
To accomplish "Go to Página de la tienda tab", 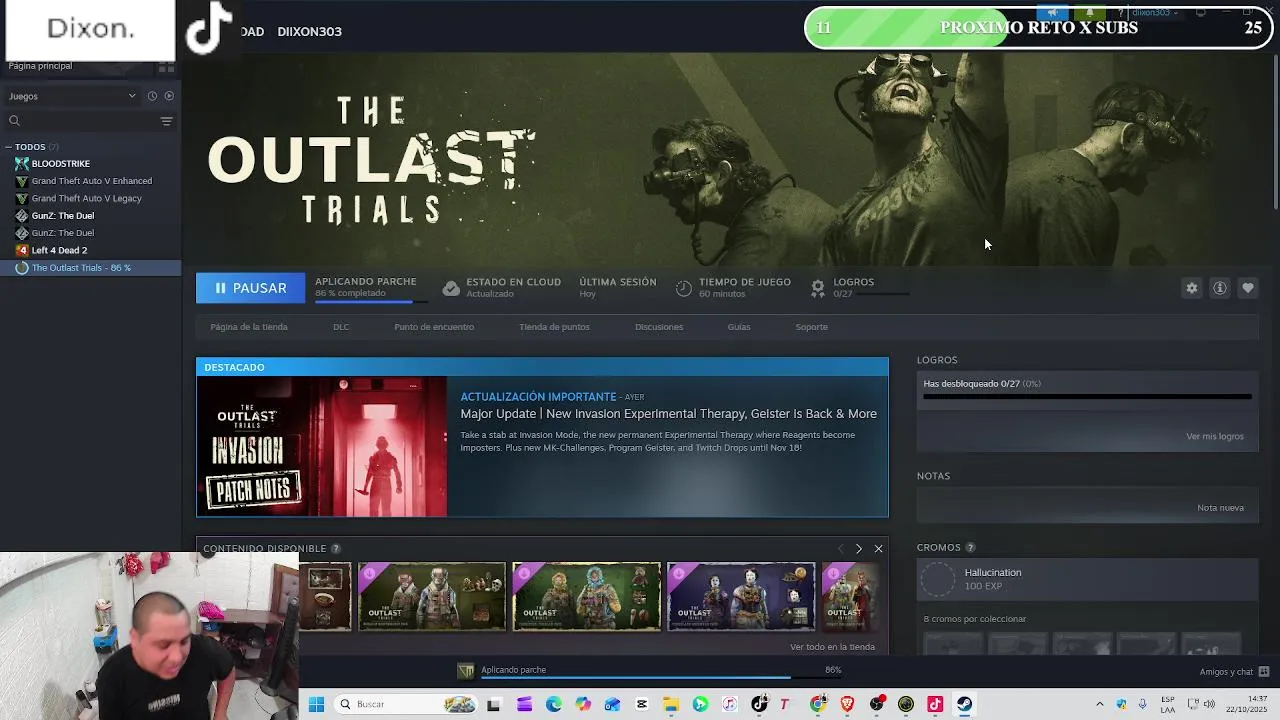I will tap(249, 327).
